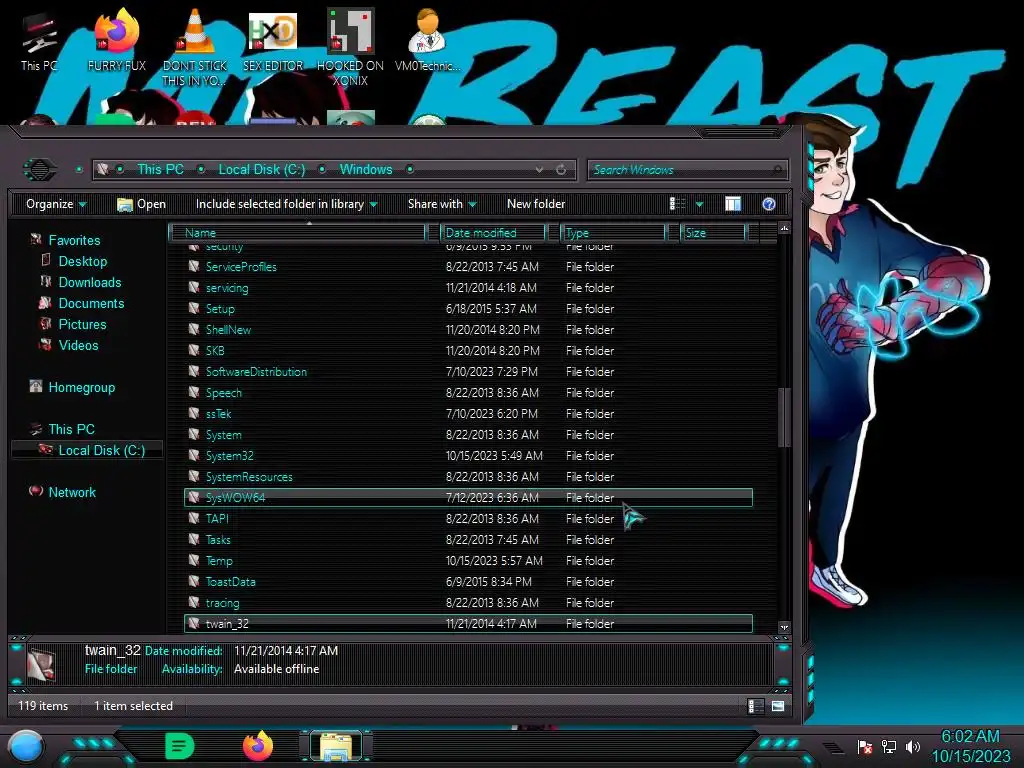Select the SoftwareDistribution folder

click(x=469, y=372)
